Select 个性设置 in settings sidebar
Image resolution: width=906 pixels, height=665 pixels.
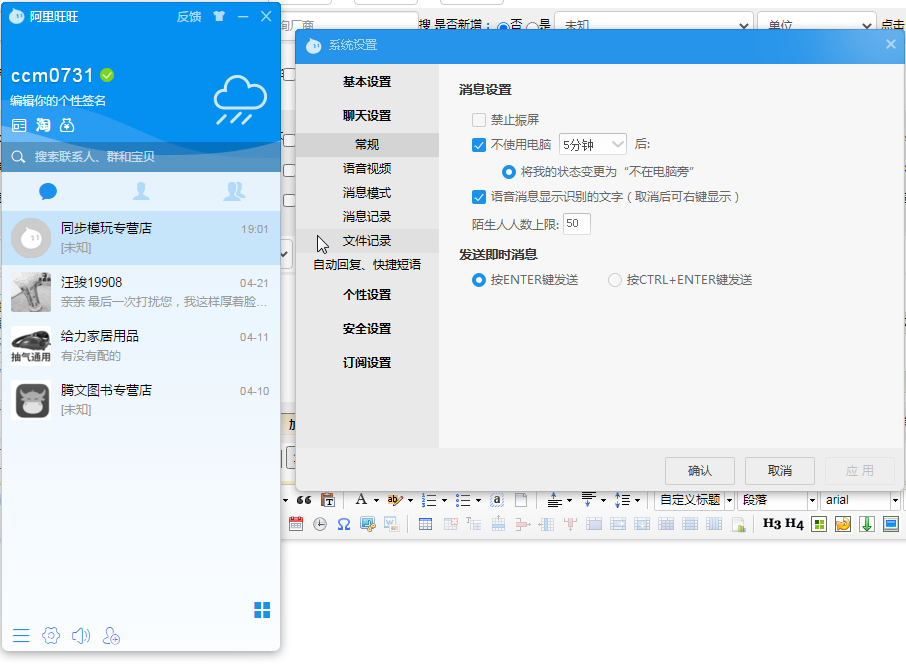click(x=367, y=295)
